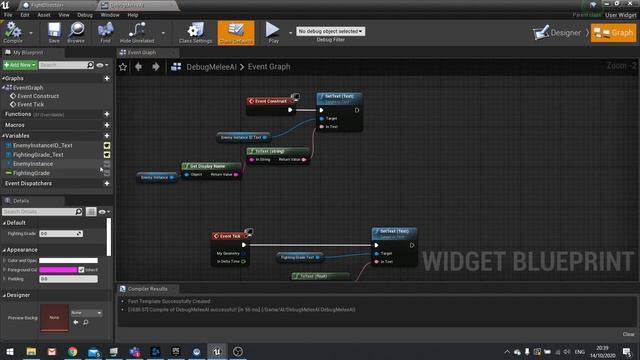
Task: Open Details view options eye menu
Action: [104, 211]
